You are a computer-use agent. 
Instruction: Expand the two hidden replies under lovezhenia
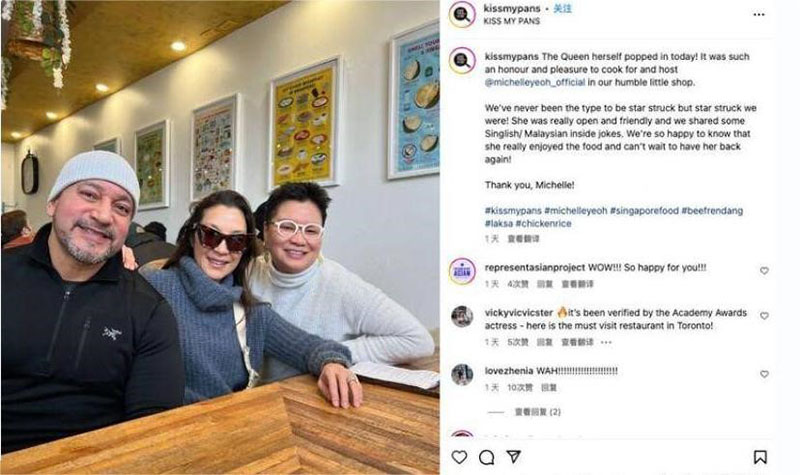click(x=537, y=412)
